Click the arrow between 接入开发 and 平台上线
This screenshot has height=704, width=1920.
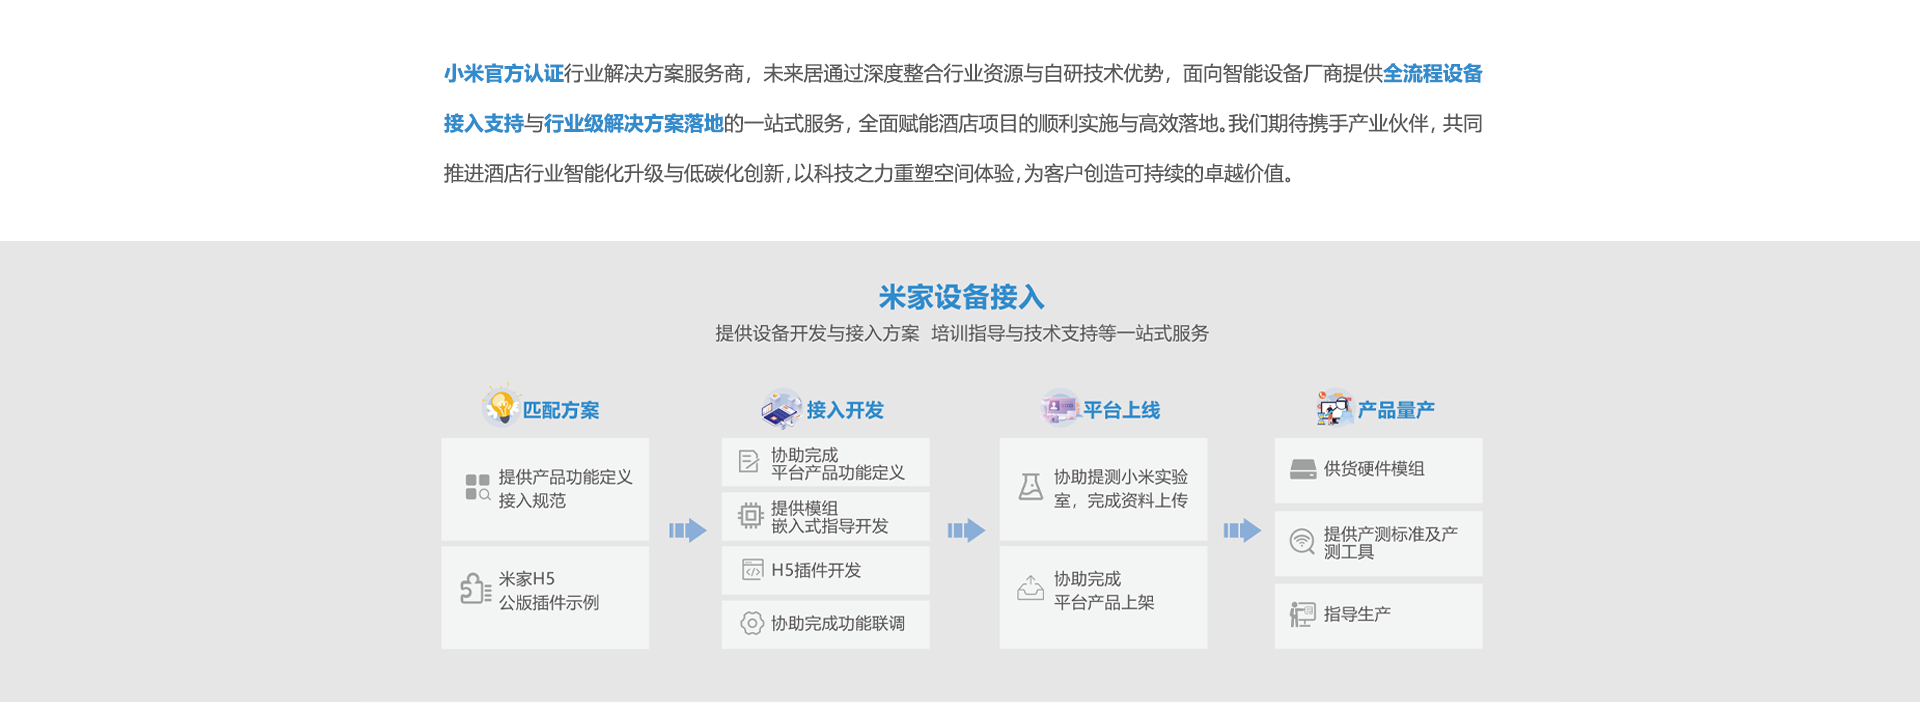point(966,530)
